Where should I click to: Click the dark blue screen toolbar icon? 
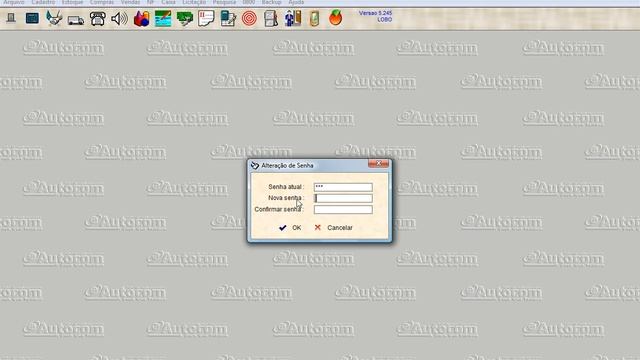32,18
